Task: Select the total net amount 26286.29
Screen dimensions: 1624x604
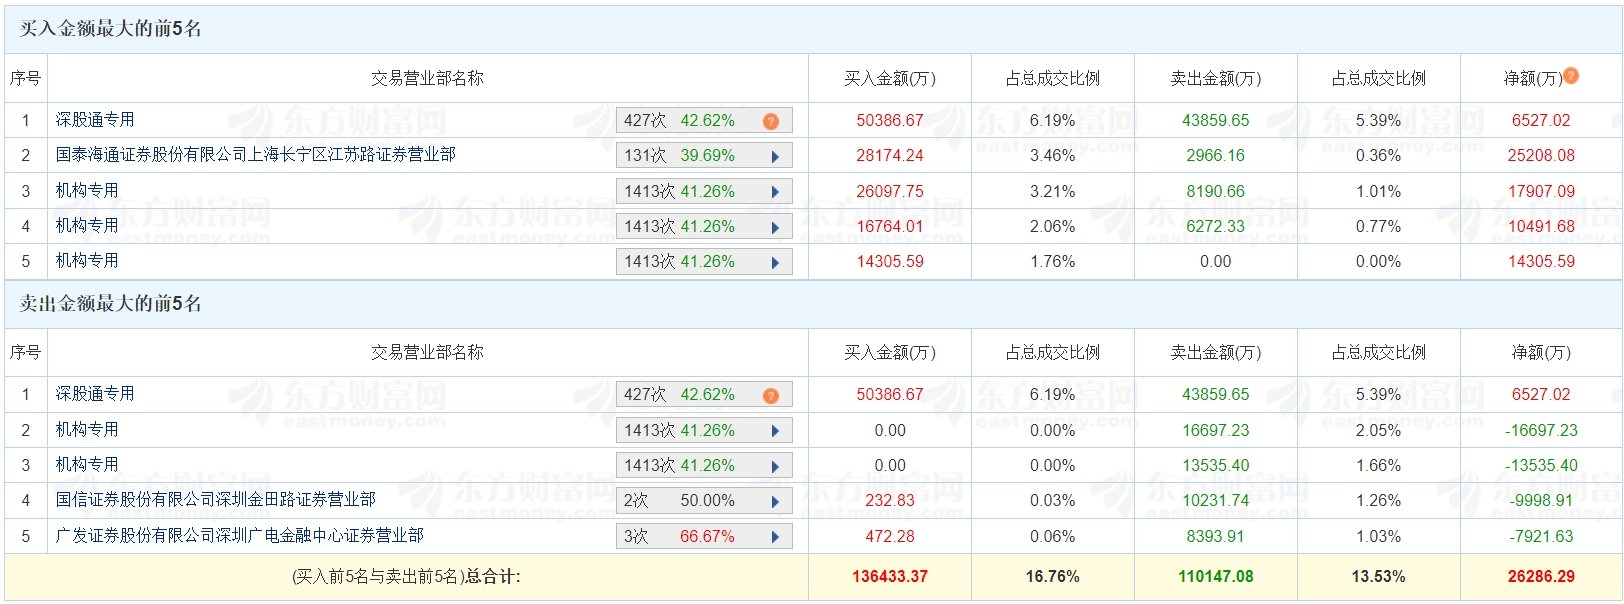Action: tap(1541, 576)
